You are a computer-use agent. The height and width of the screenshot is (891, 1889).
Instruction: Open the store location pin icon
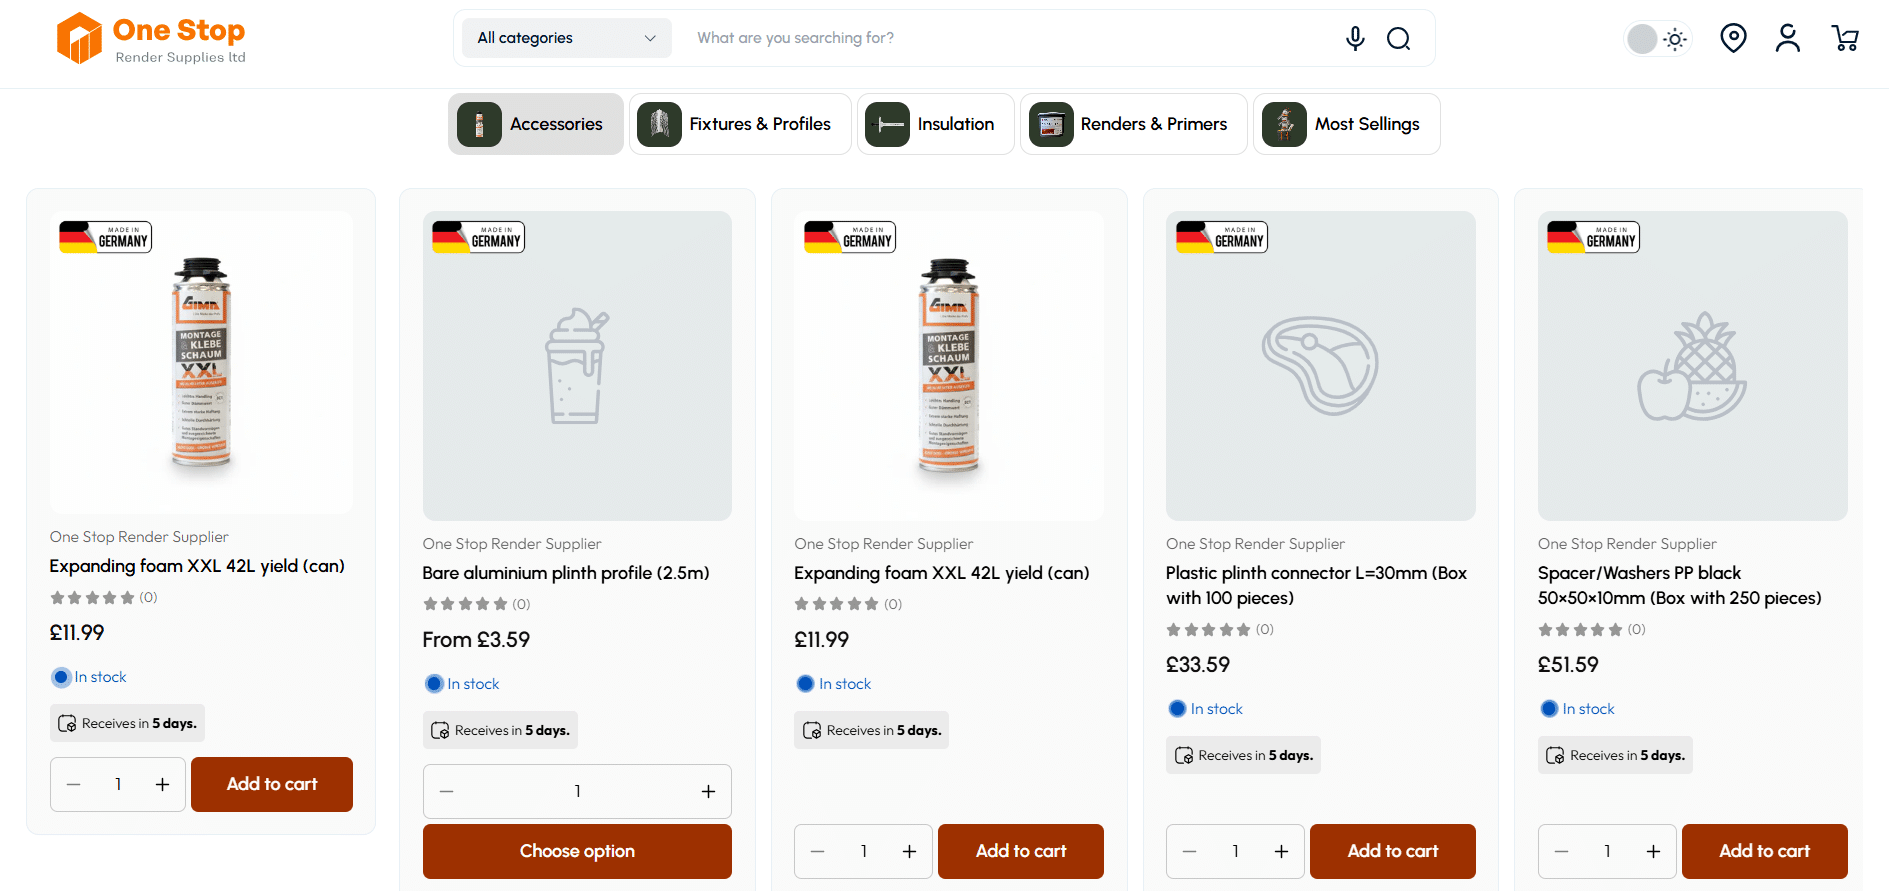pyautogui.click(x=1733, y=38)
